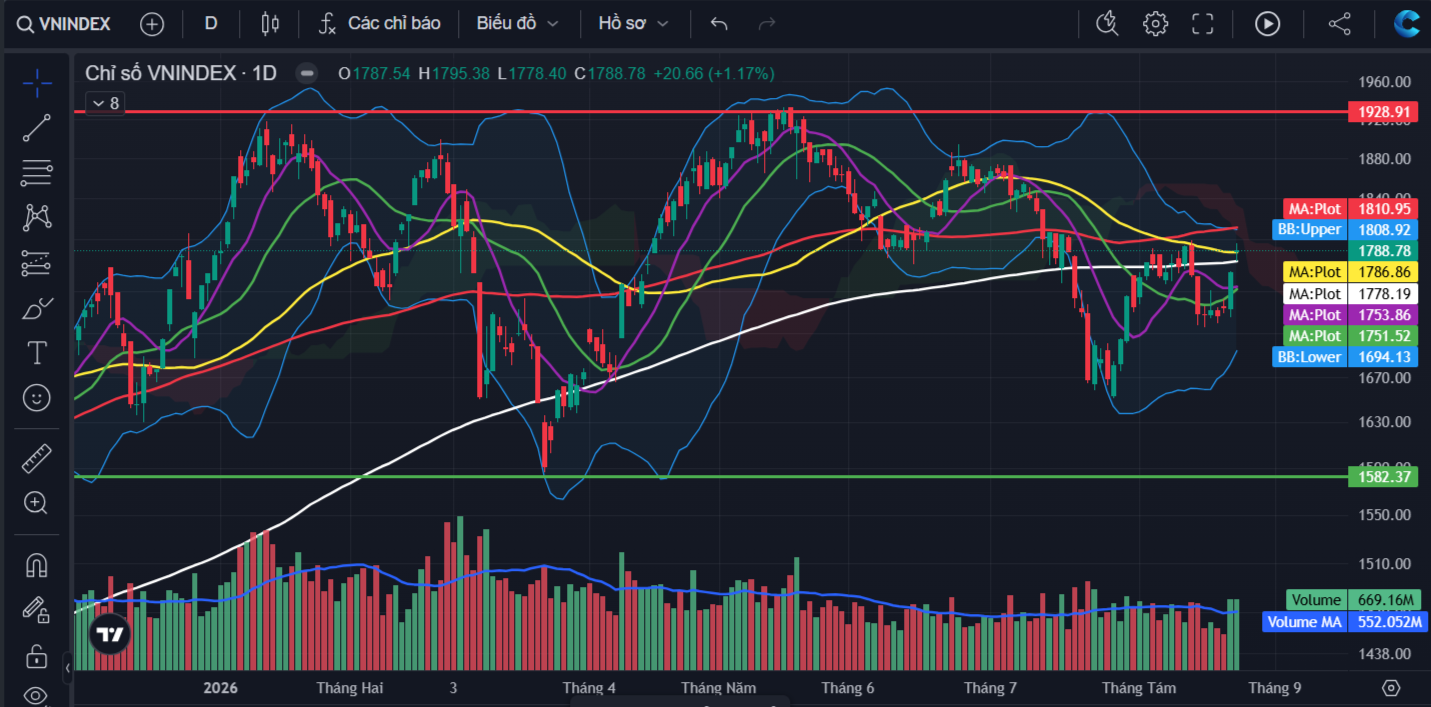Select the ruler measure tool
The image size is (1431, 707).
pyautogui.click(x=37, y=459)
